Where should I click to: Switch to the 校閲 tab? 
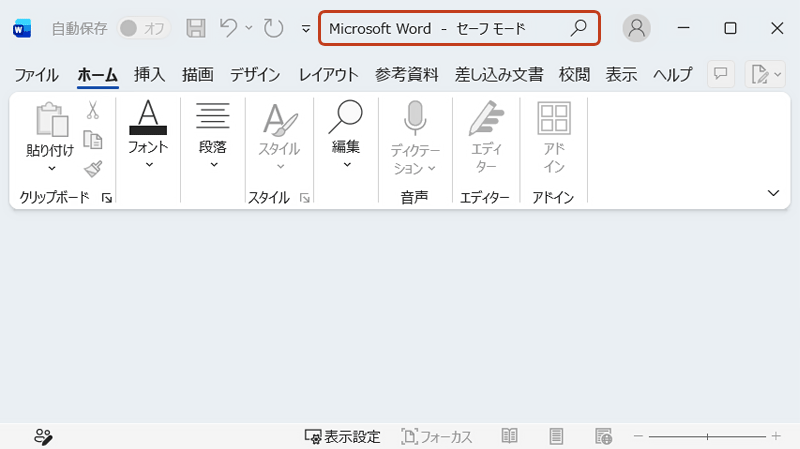click(x=574, y=75)
